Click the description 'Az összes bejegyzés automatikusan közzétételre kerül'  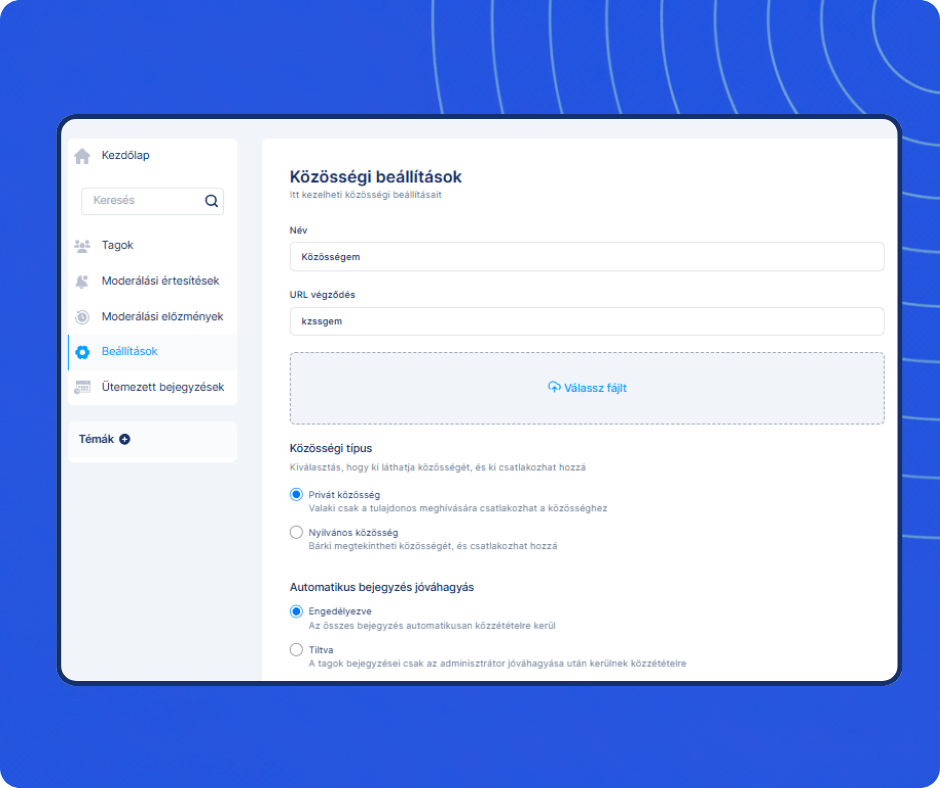click(432, 625)
